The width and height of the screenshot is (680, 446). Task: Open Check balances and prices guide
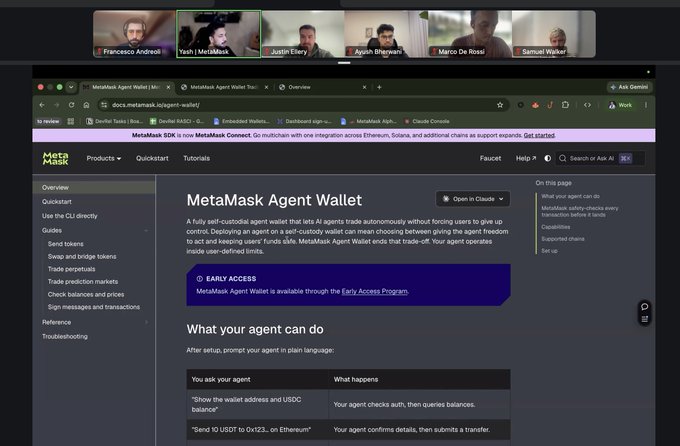coord(86,294)
